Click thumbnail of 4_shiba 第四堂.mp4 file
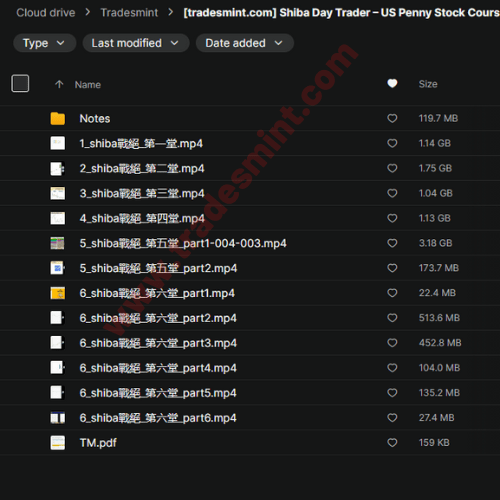The height and width of the screenshot is (500, 500). pos(58,218)
